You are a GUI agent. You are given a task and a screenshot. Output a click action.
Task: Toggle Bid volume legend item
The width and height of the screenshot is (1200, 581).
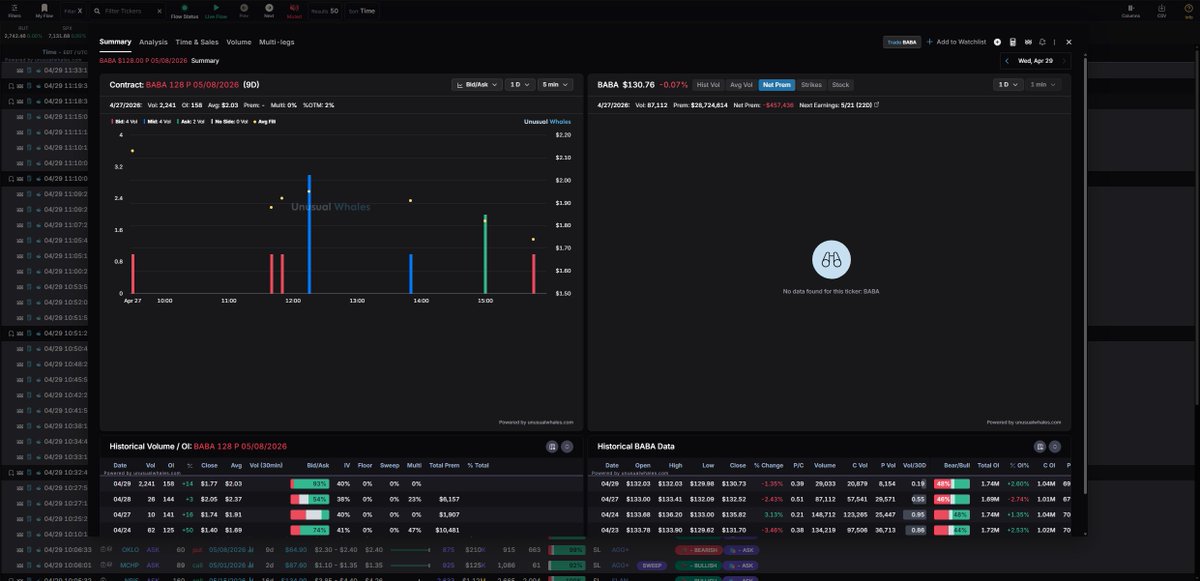coord(123,121)
